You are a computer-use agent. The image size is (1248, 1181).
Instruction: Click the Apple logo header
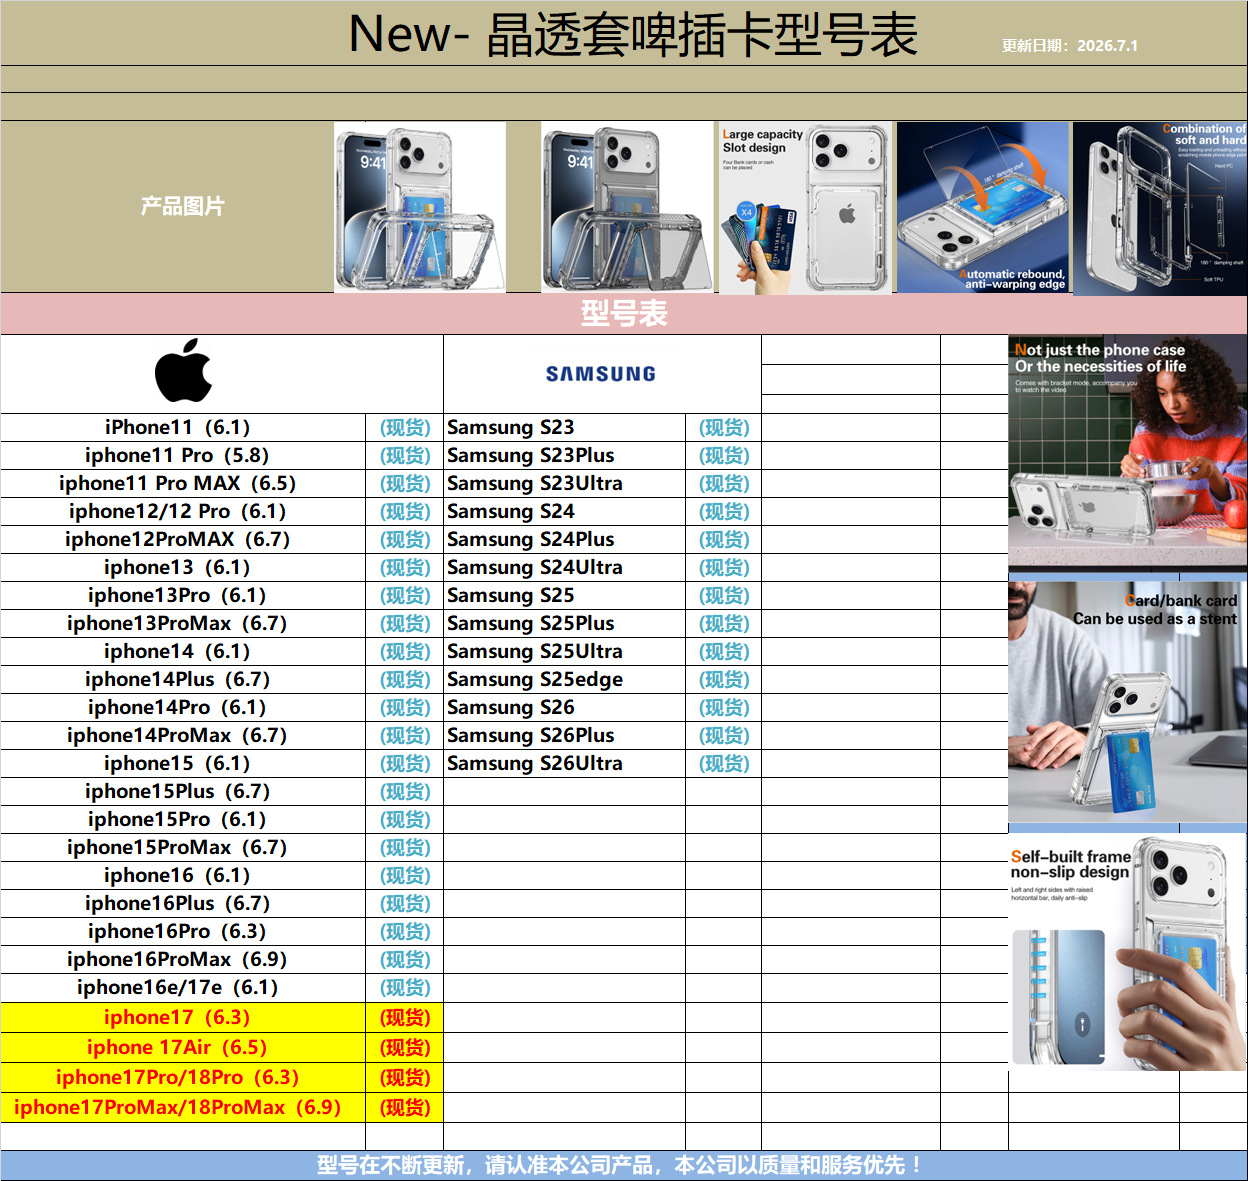tap(184, 371)
